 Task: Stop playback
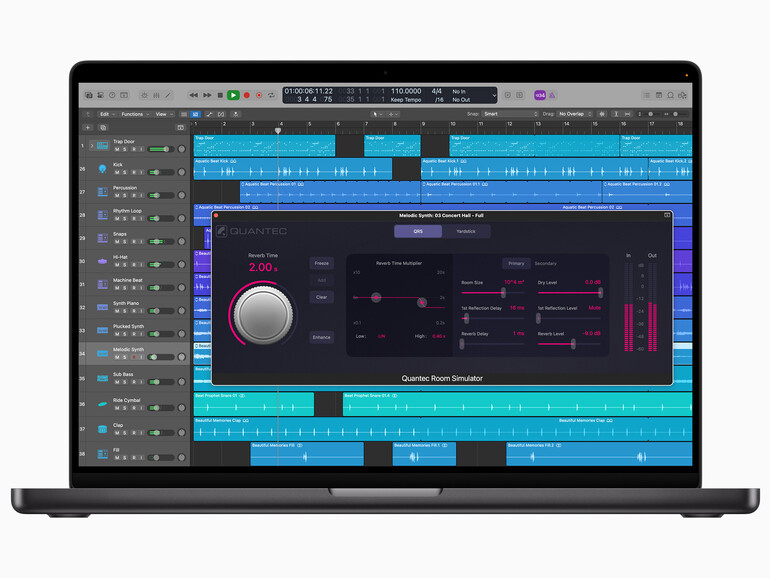click(220, 95)
